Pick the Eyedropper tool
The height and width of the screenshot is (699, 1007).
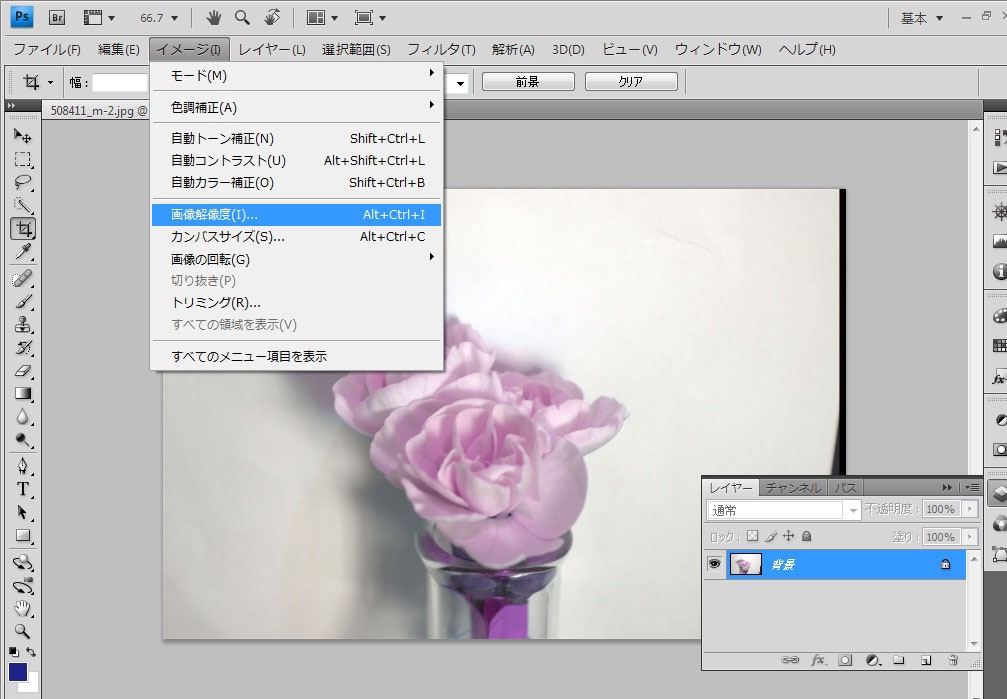[x=22, y=251]
